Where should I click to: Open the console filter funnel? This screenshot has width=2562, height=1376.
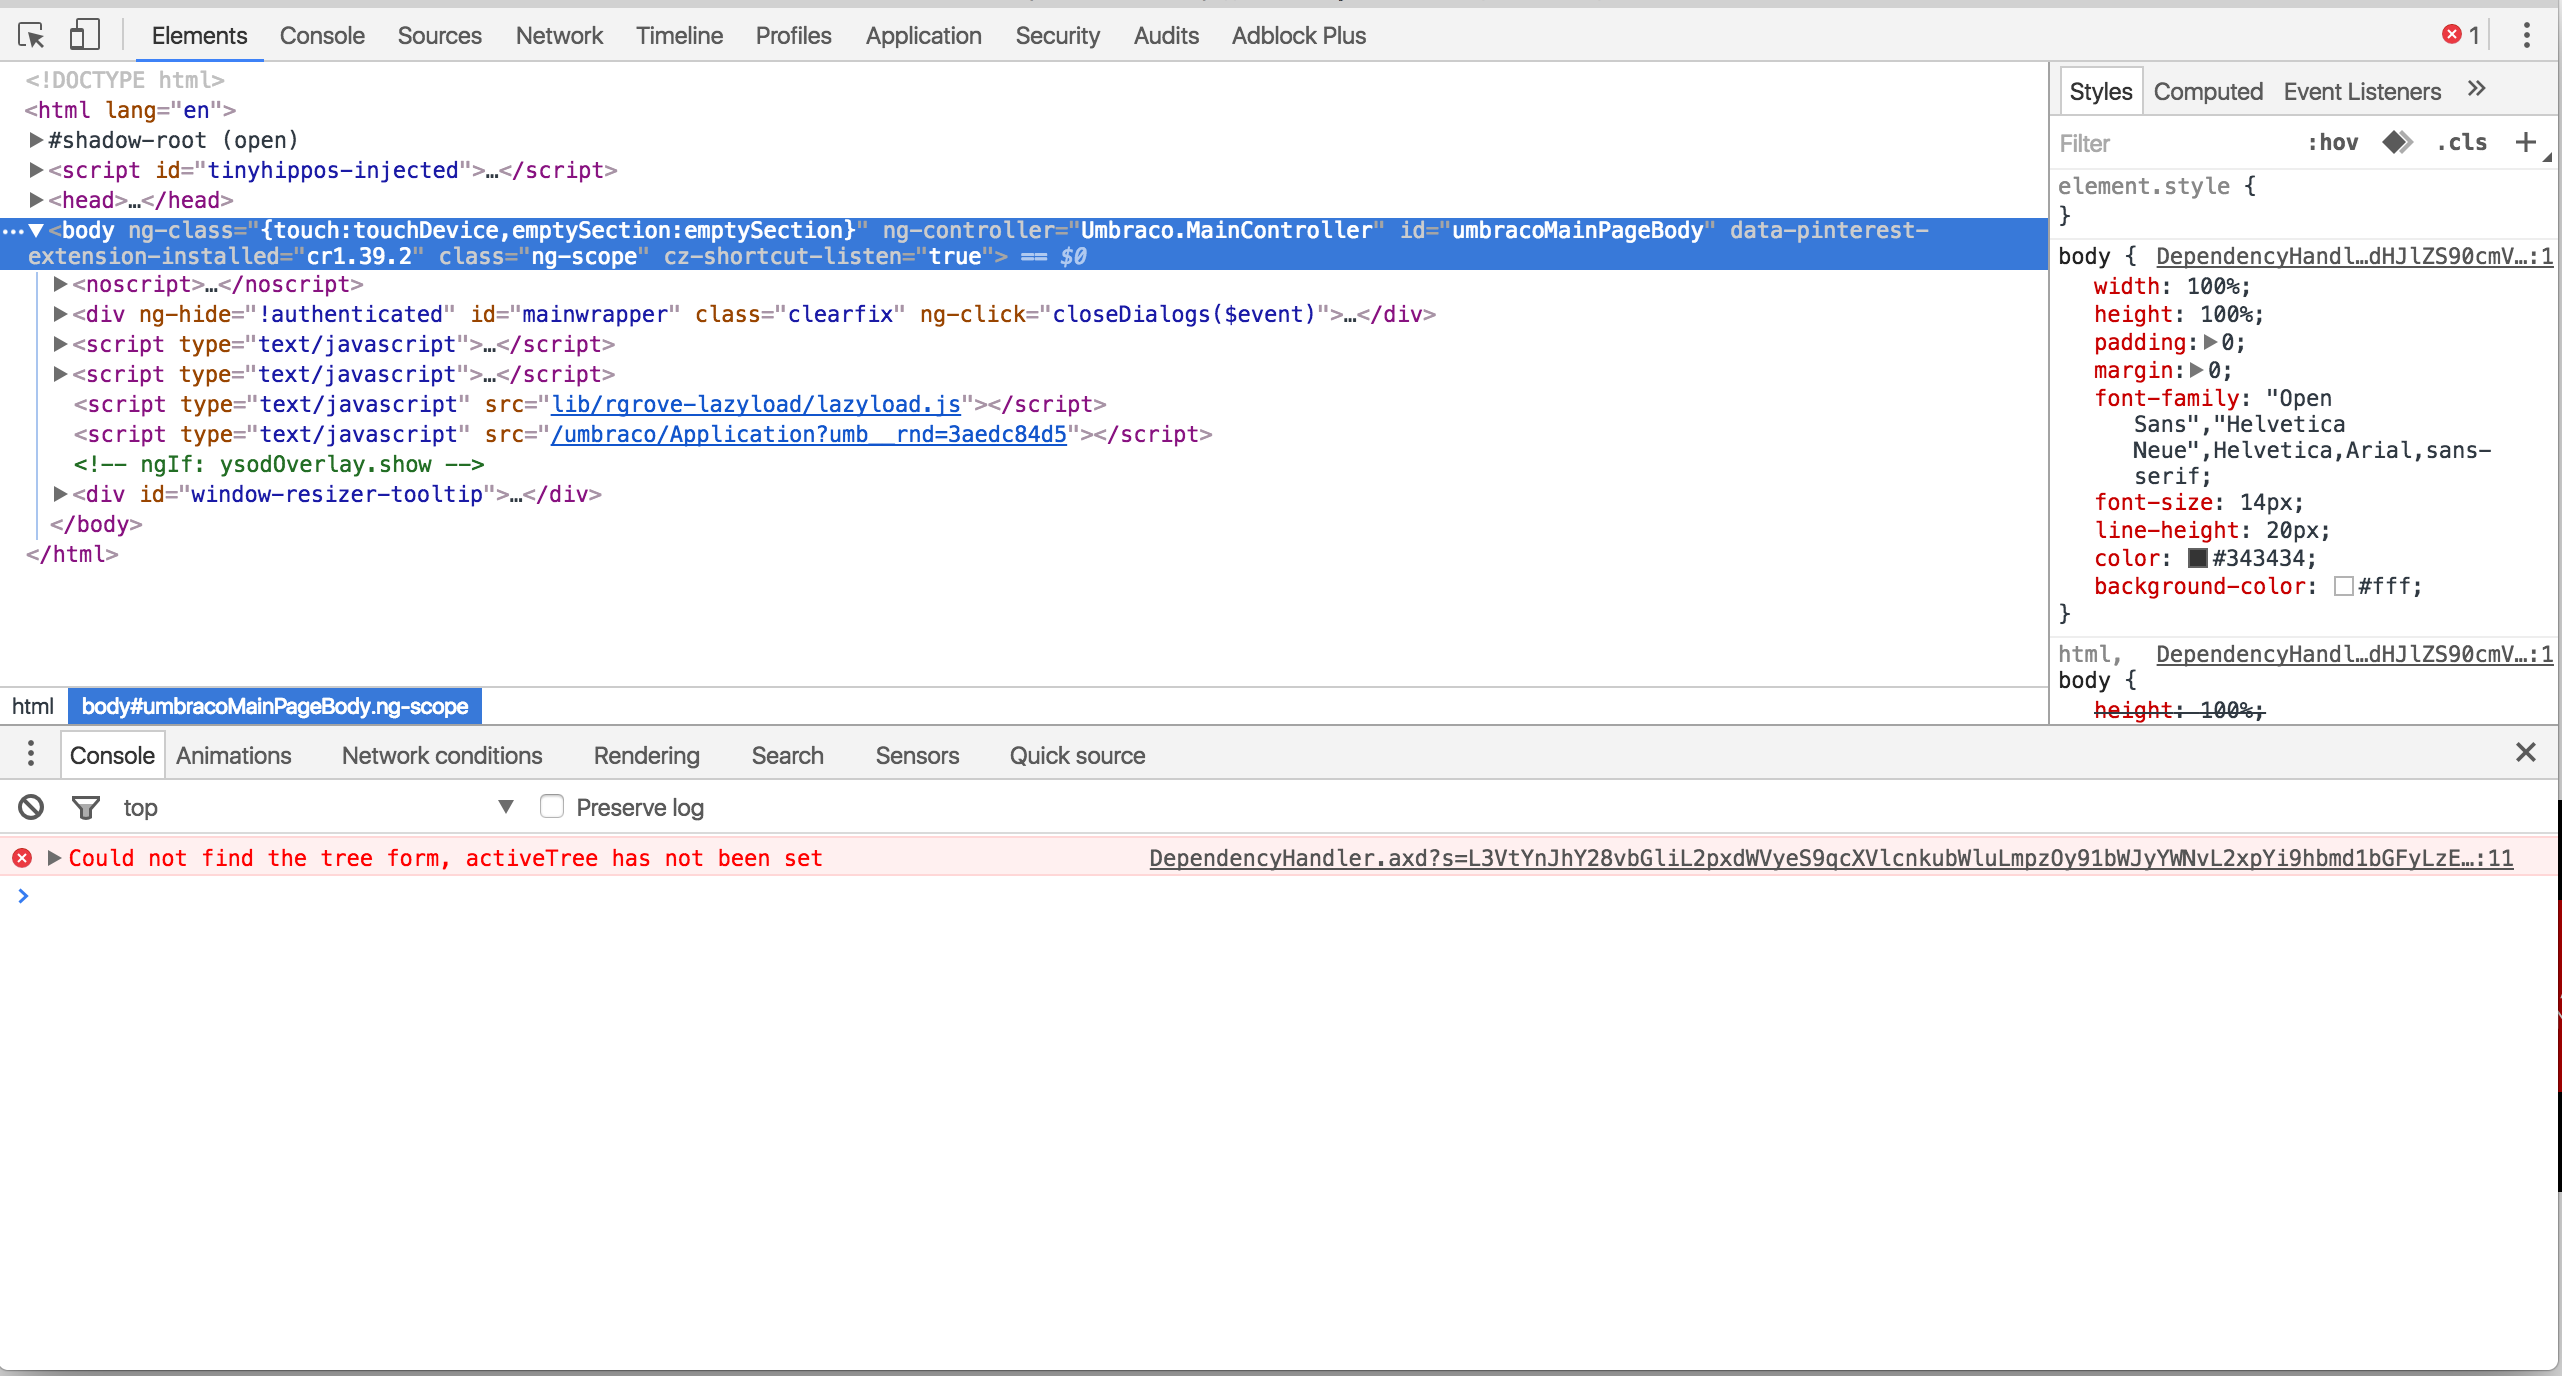(86, 807)
